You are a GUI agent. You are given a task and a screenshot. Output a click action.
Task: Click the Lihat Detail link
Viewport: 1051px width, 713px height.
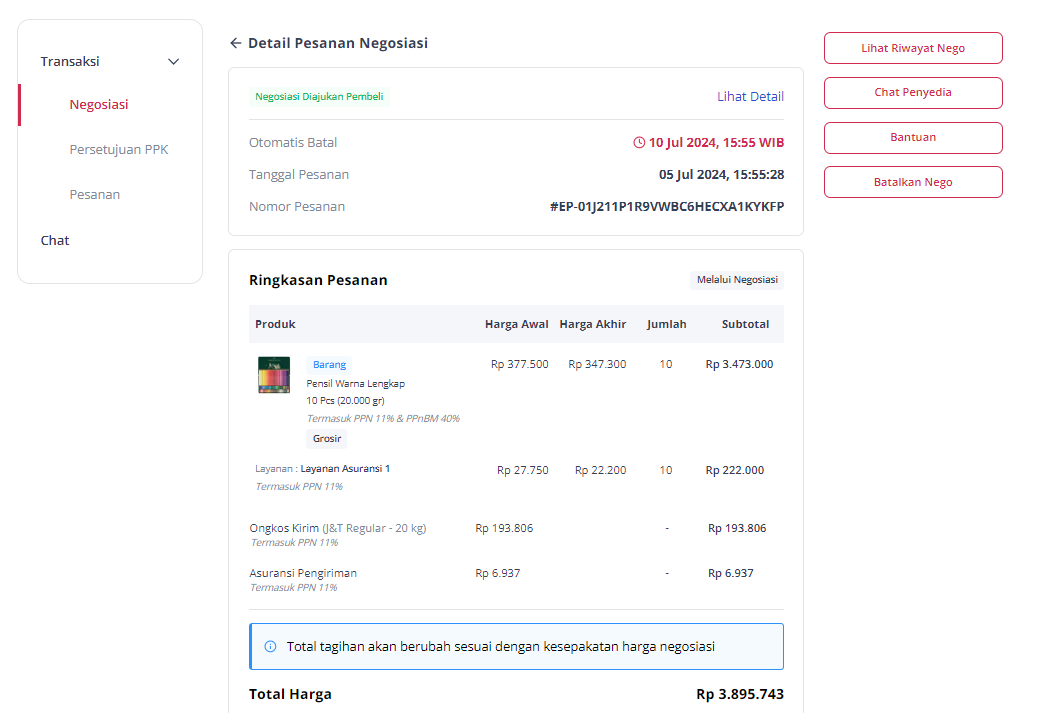[x=750, y=96]
